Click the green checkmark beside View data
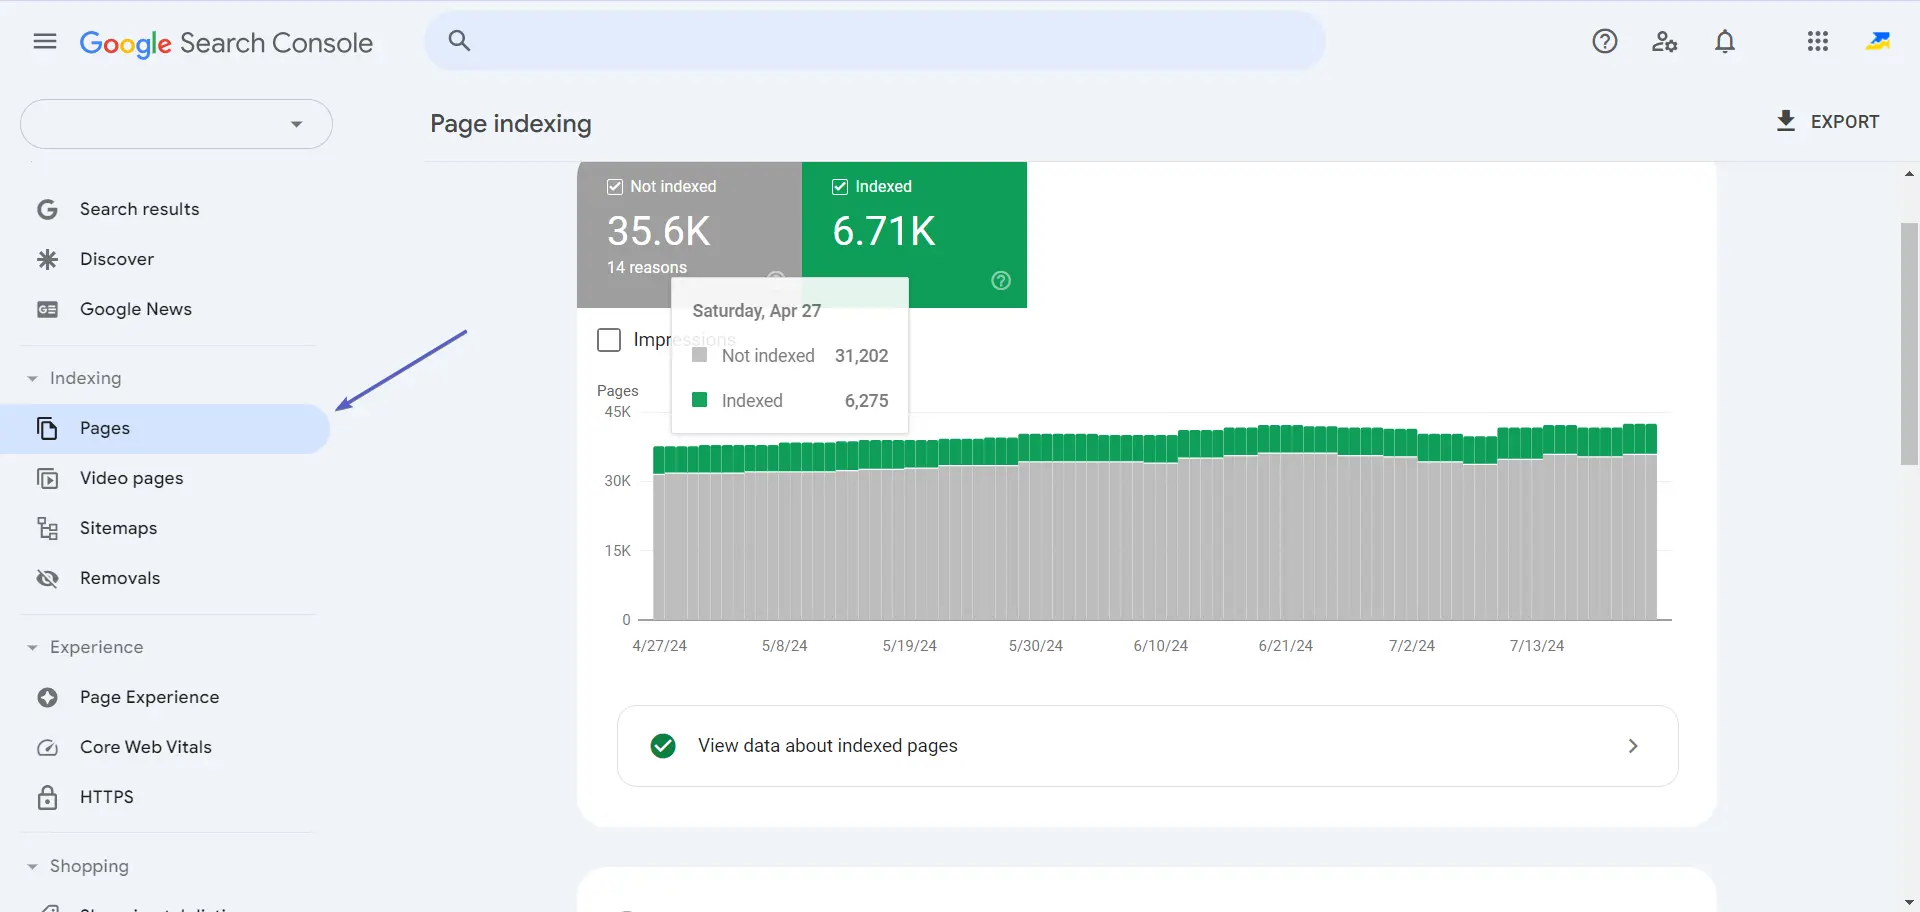Screen dimensions: 1920x912 pos(663,746)
